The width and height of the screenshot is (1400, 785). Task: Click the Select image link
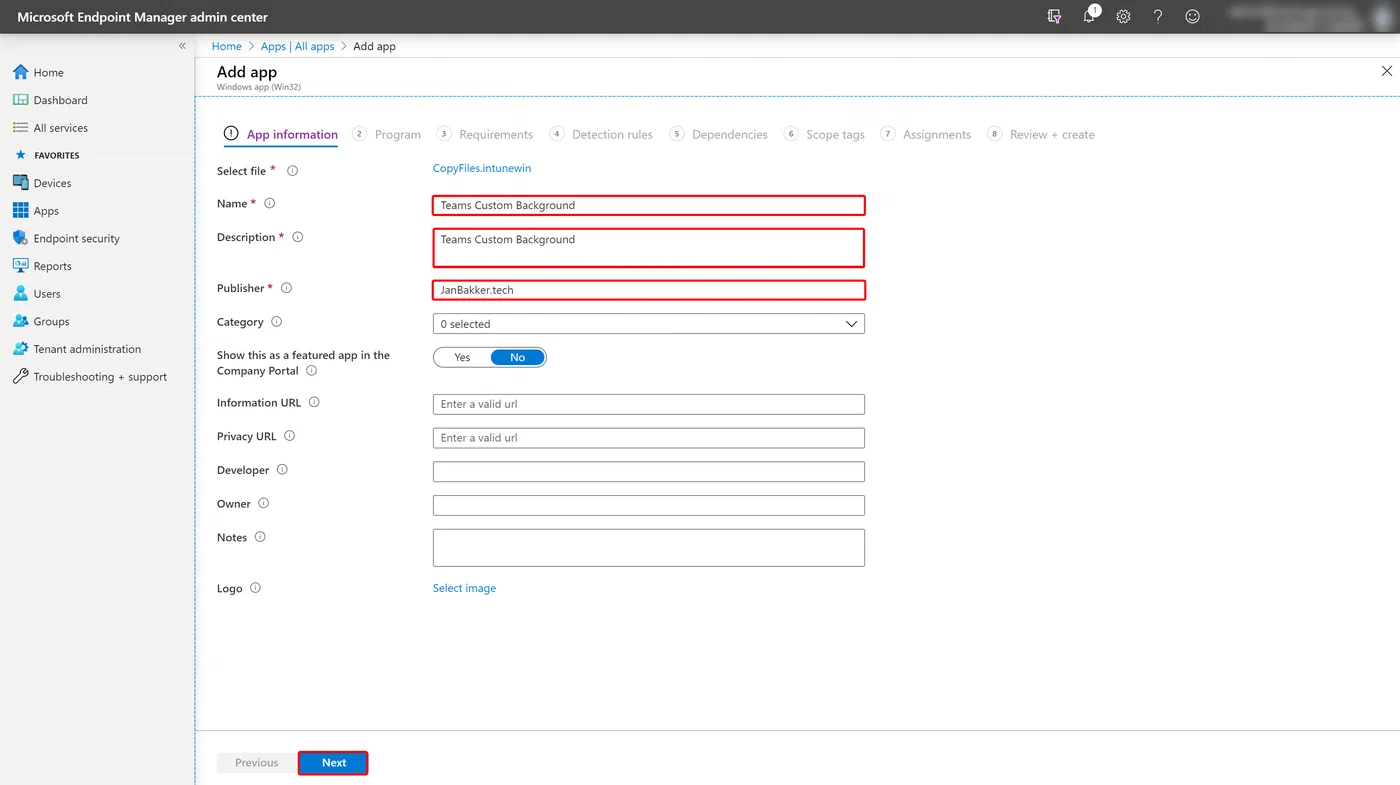(x=464, y=588)
